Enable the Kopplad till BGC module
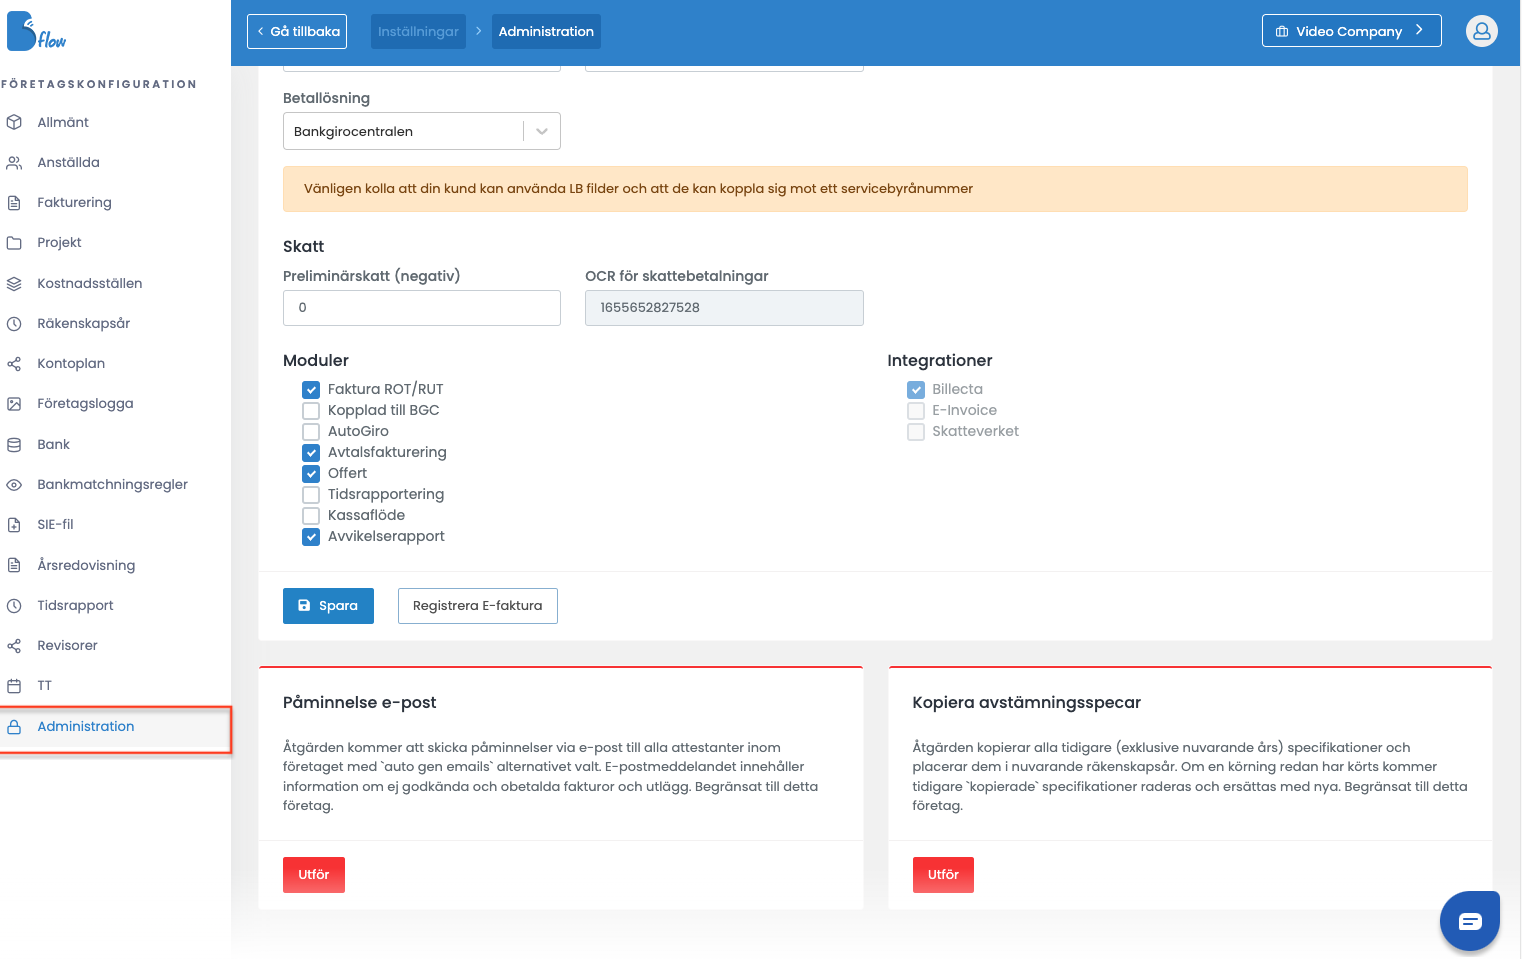 click(x=311, y=411)
